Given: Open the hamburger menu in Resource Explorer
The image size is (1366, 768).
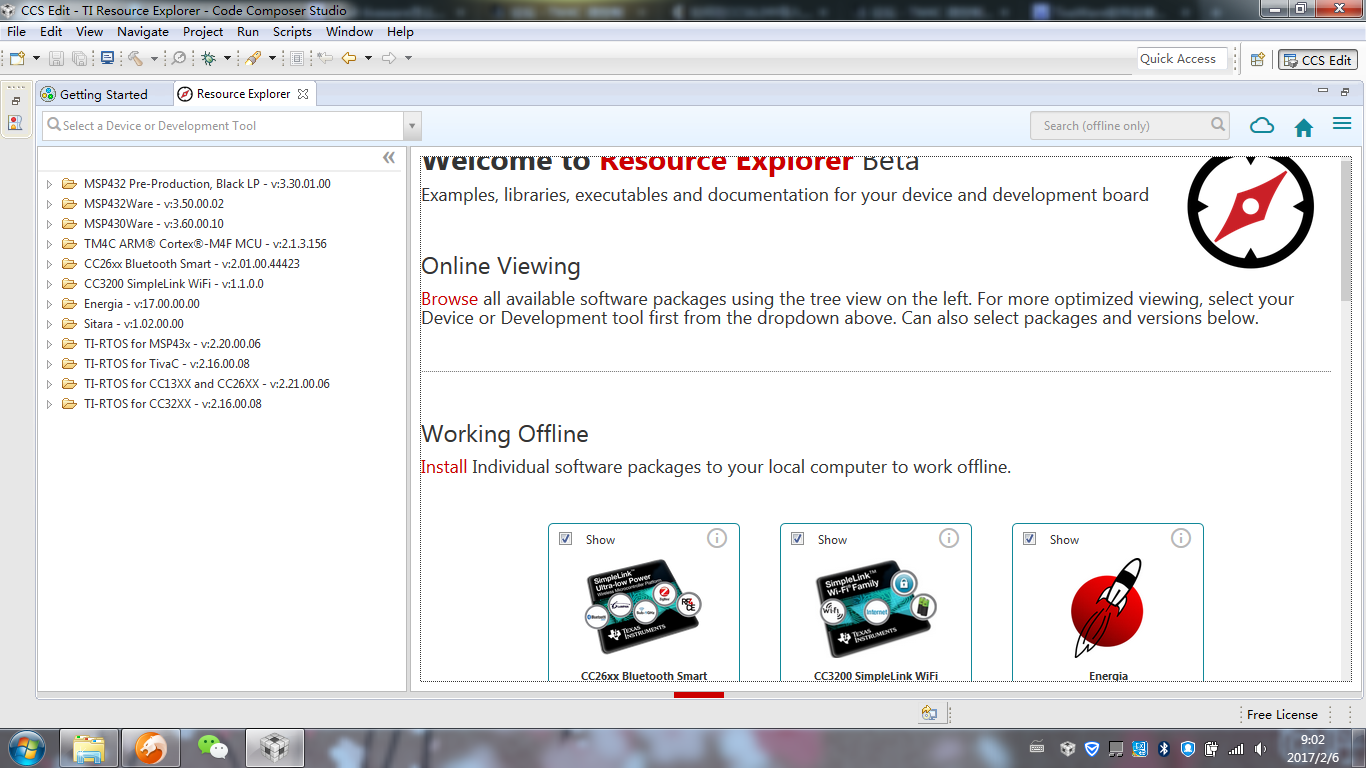Looking at the screenshot, I should tap(1342, 124).
